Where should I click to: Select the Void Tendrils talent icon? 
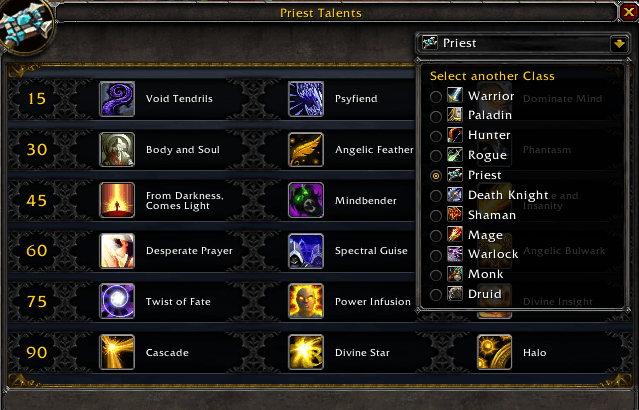coord(117,99)
